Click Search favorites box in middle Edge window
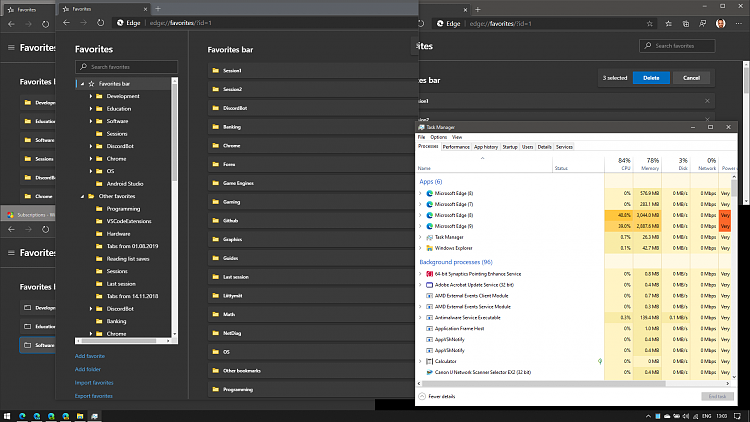Image resolution: width=750 pixels, height=422 pixels. [126, 67]
